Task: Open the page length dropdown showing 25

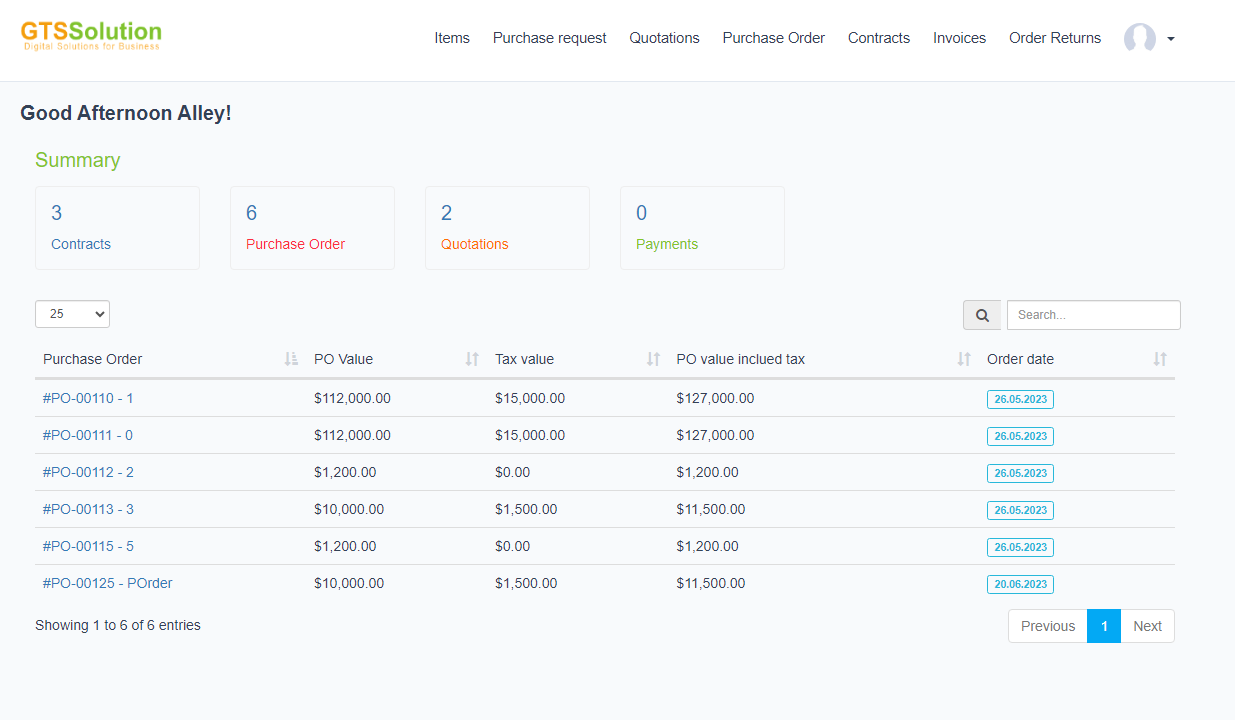Action: coord(72,314)
